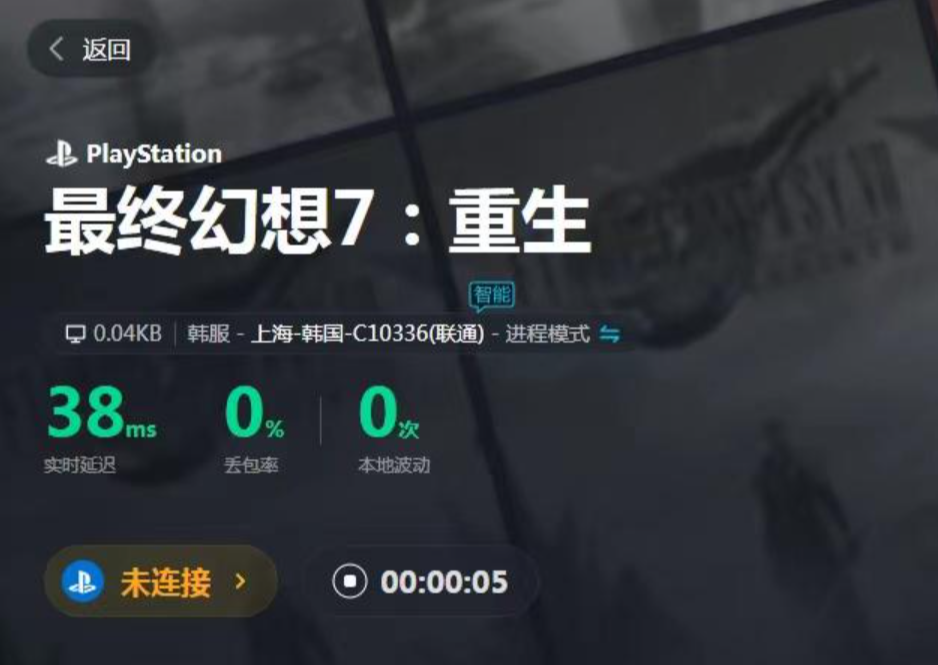
Task: Click the back chevron arrow icon
Action: coord(56,49)
